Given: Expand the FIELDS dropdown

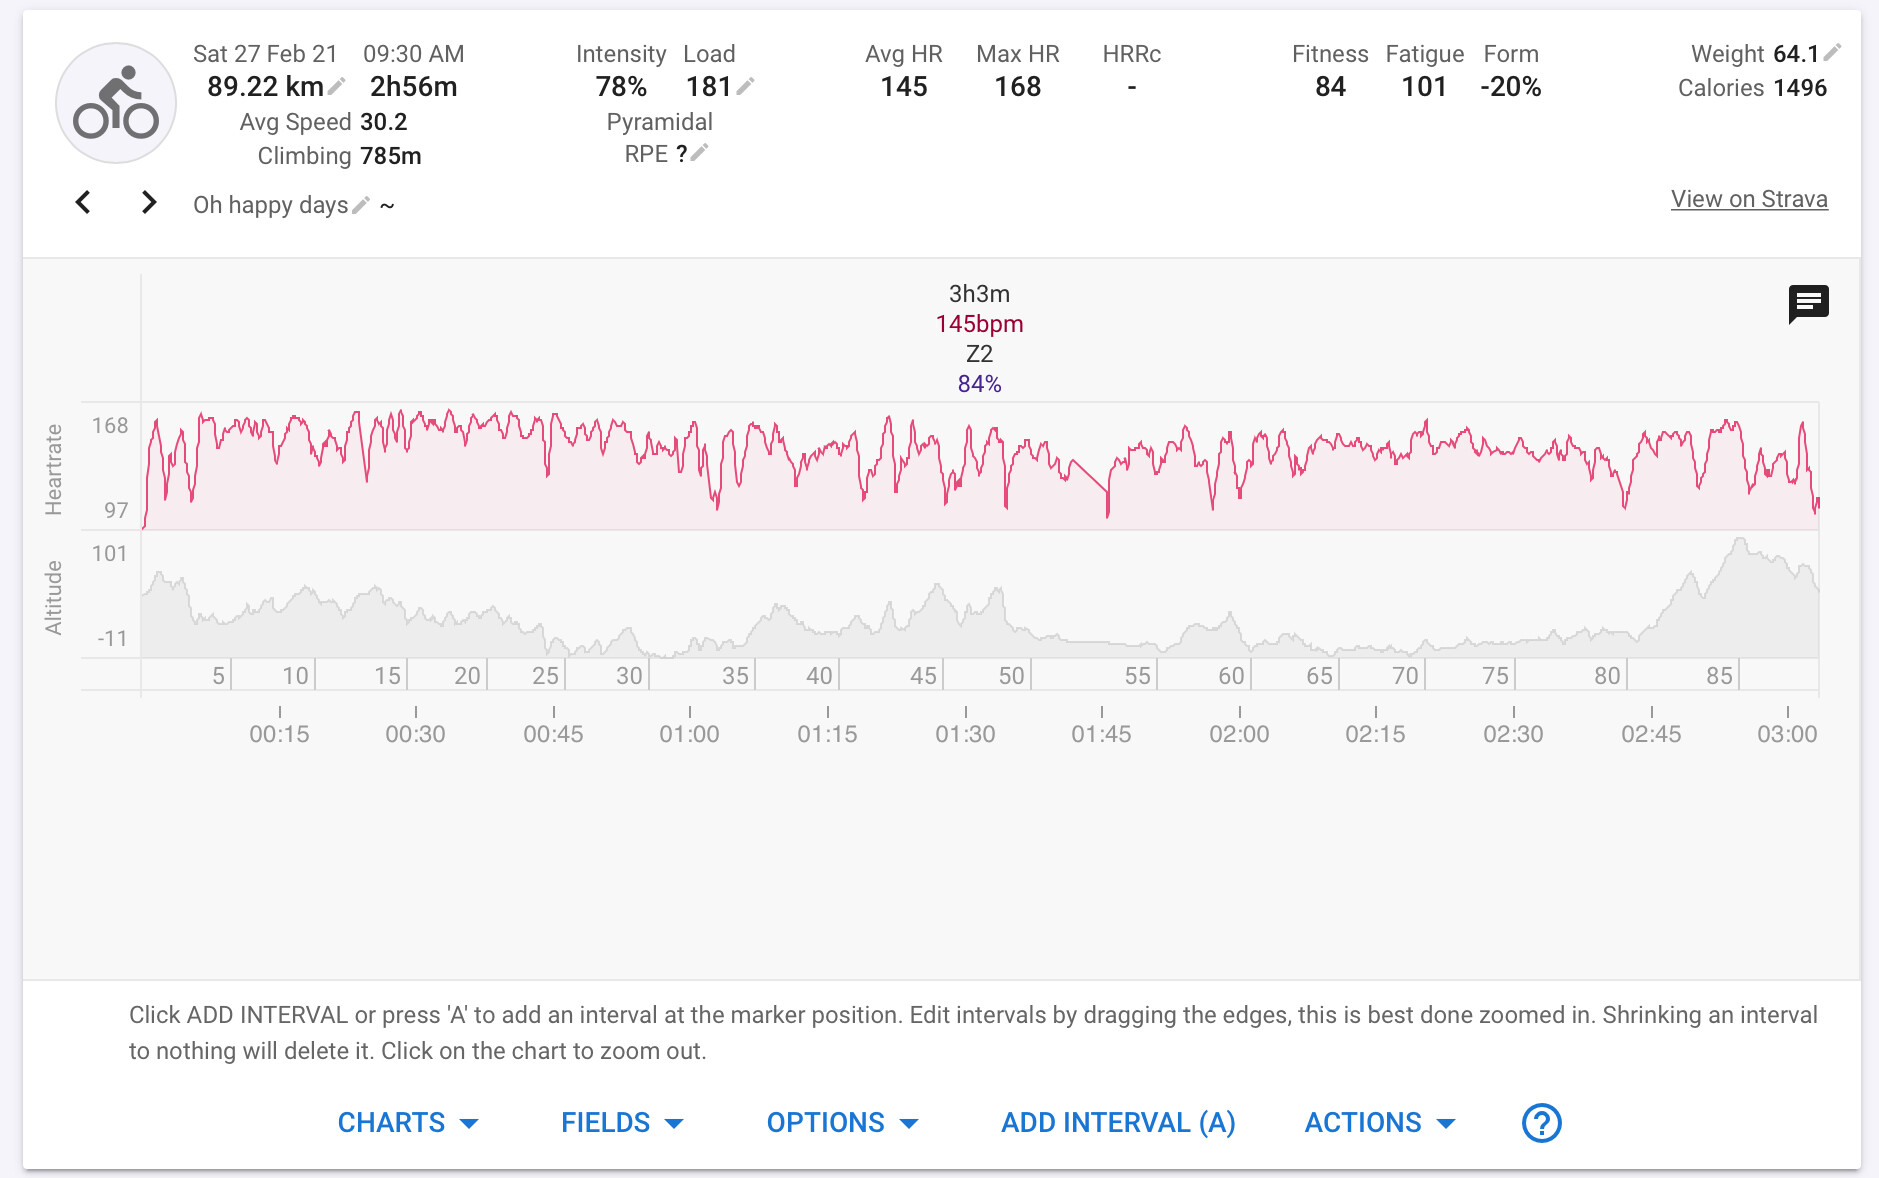Looking at the screenshot, I should [622, 1122].
